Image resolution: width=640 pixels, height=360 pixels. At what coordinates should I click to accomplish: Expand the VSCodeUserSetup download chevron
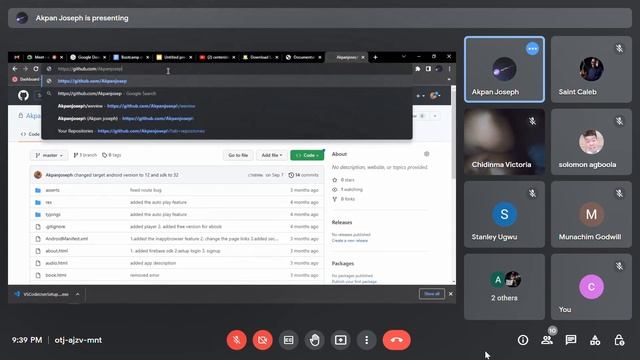click(x=78, y=294)
